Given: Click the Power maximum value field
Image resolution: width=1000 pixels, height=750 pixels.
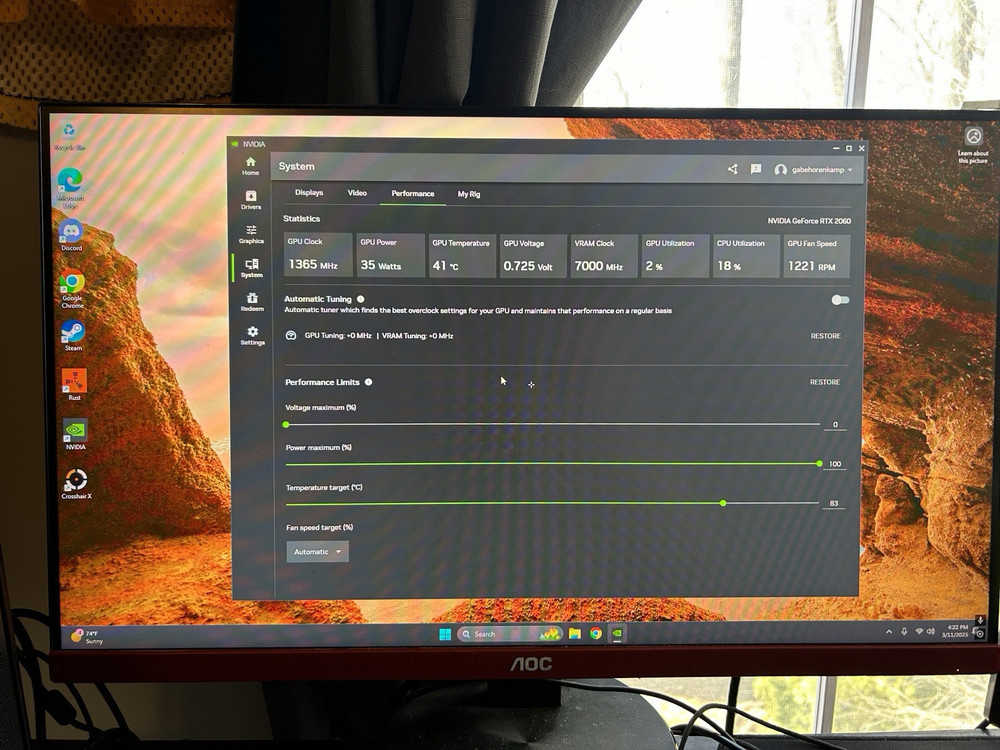Looking at the screenshot, I should click(835, 464).
